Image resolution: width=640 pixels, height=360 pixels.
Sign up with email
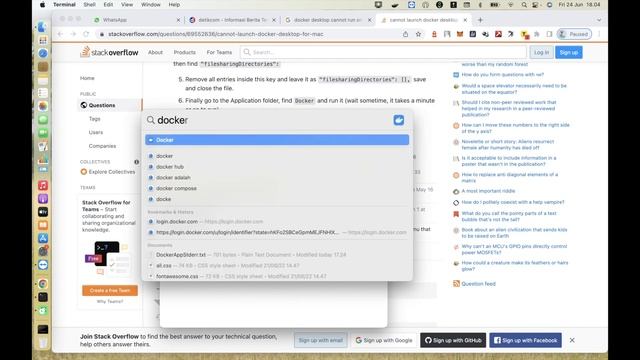coord(320,340)
